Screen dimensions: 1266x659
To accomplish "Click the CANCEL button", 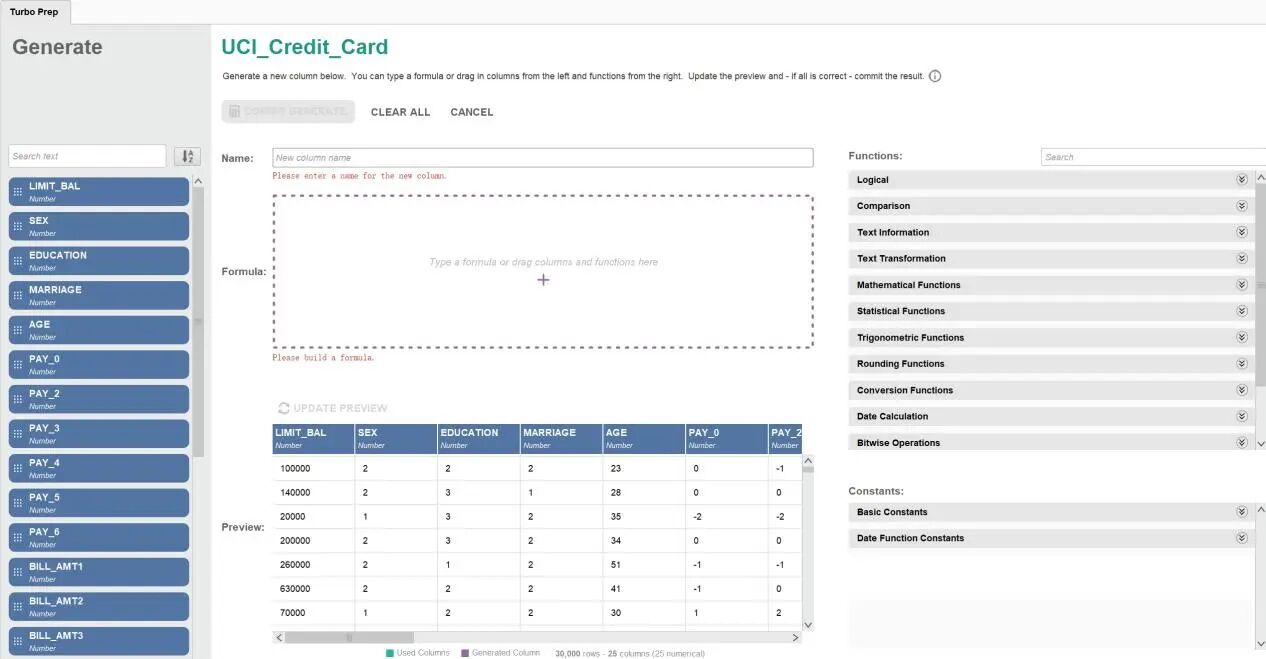I will (472, 112).
